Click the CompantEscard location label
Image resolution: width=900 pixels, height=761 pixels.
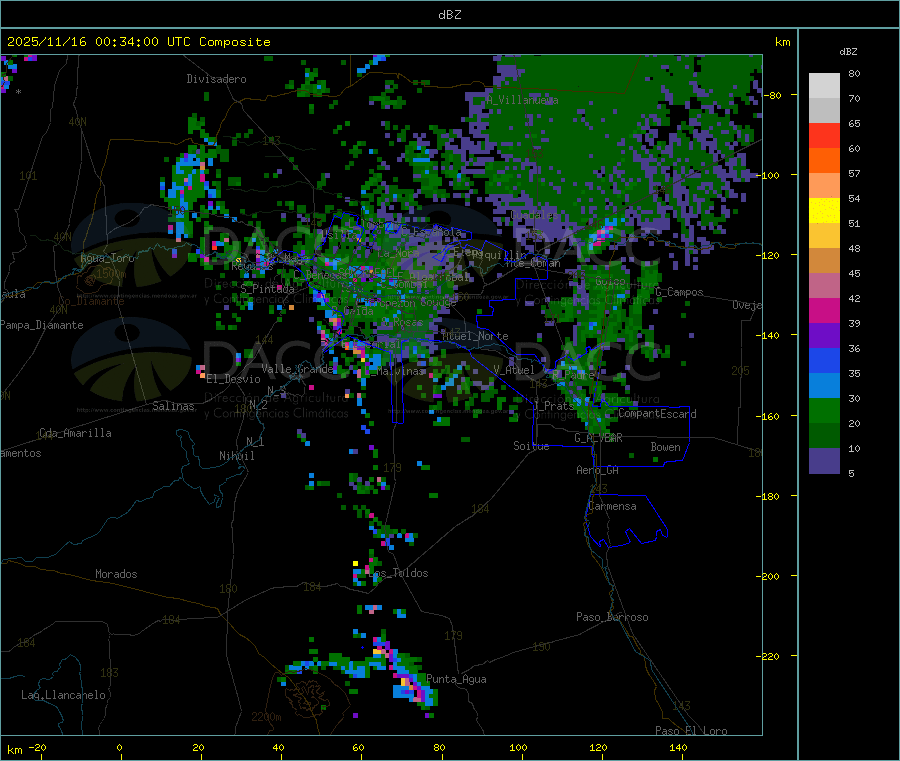(x=657, y=414)
